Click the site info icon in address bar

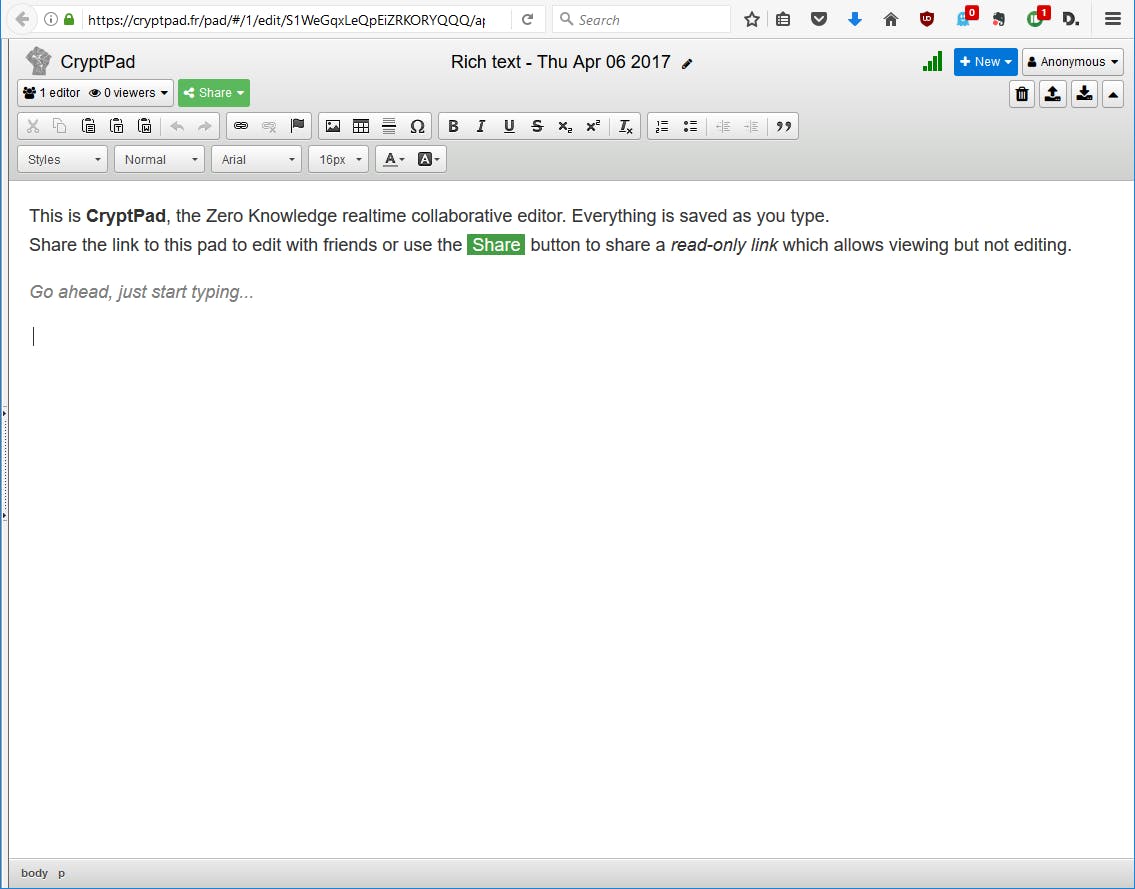tap(51, 20)
